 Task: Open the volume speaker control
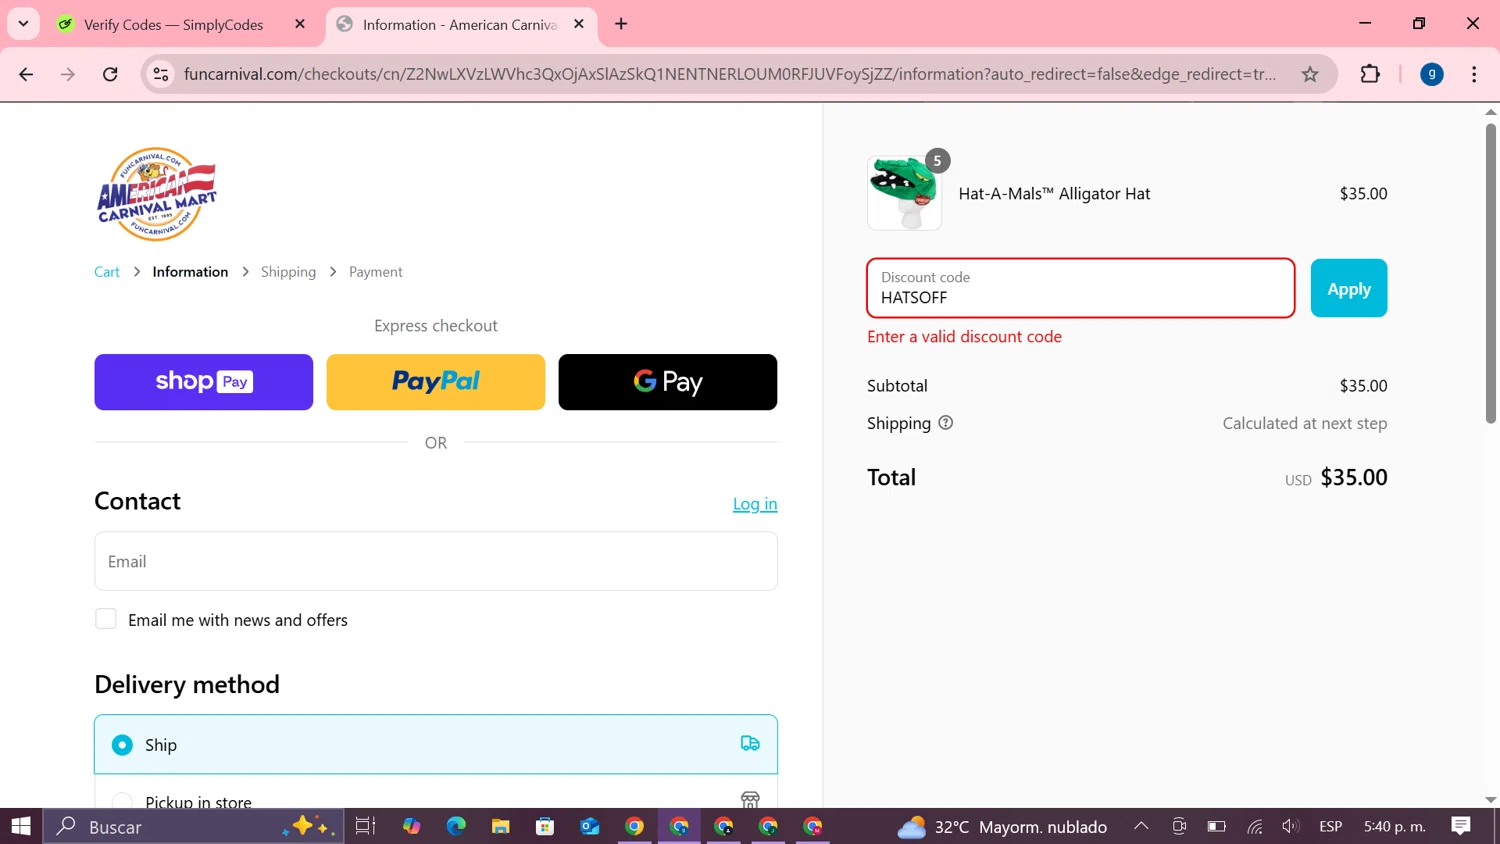(1291, 826)
